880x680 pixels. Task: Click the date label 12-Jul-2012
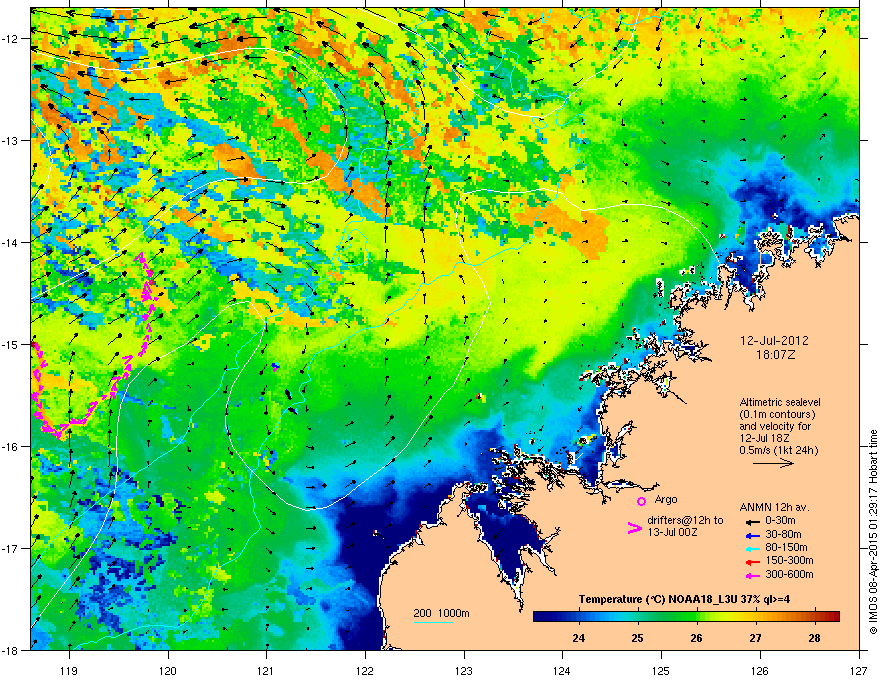point(774,341)
